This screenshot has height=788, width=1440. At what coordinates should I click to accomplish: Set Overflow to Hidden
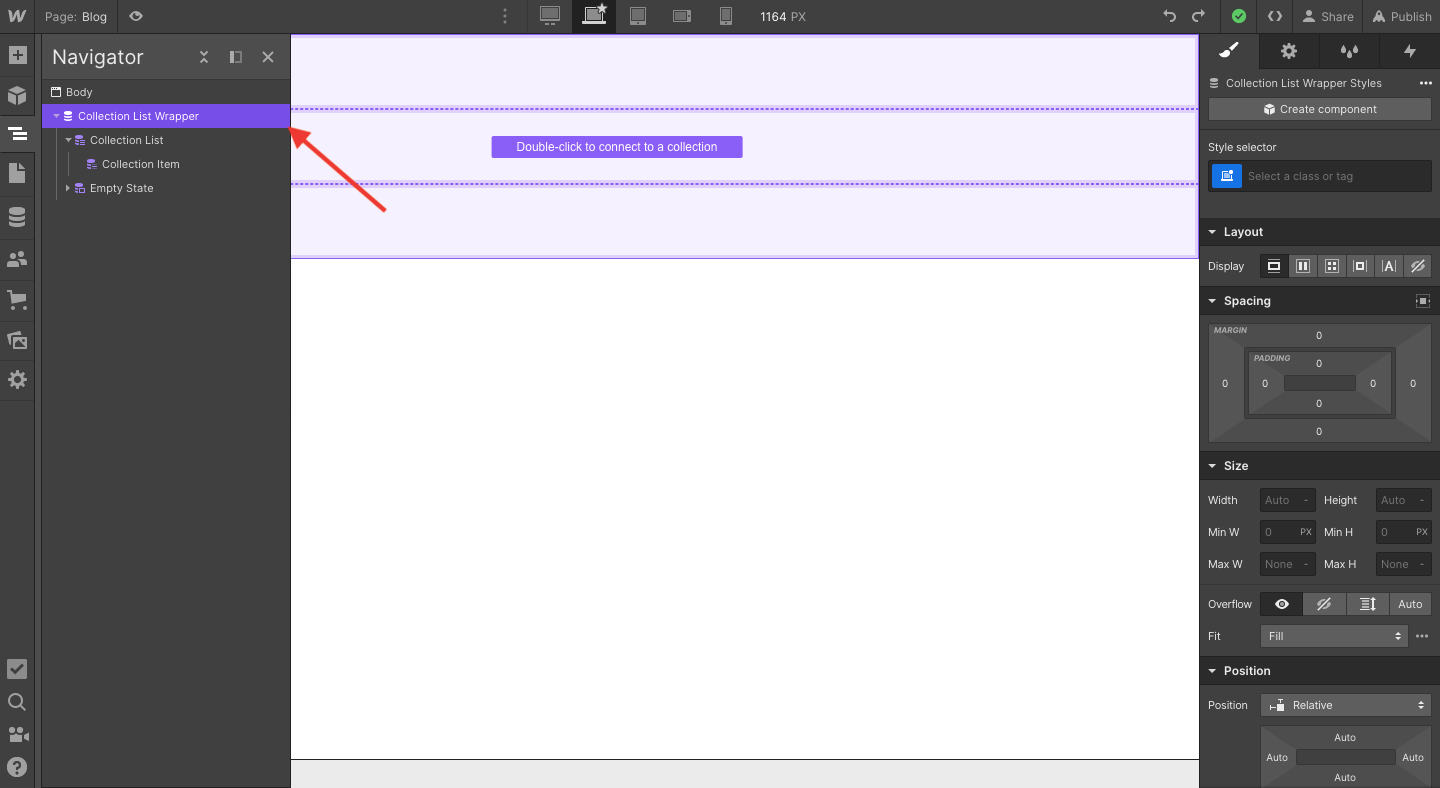[1324, 604]
